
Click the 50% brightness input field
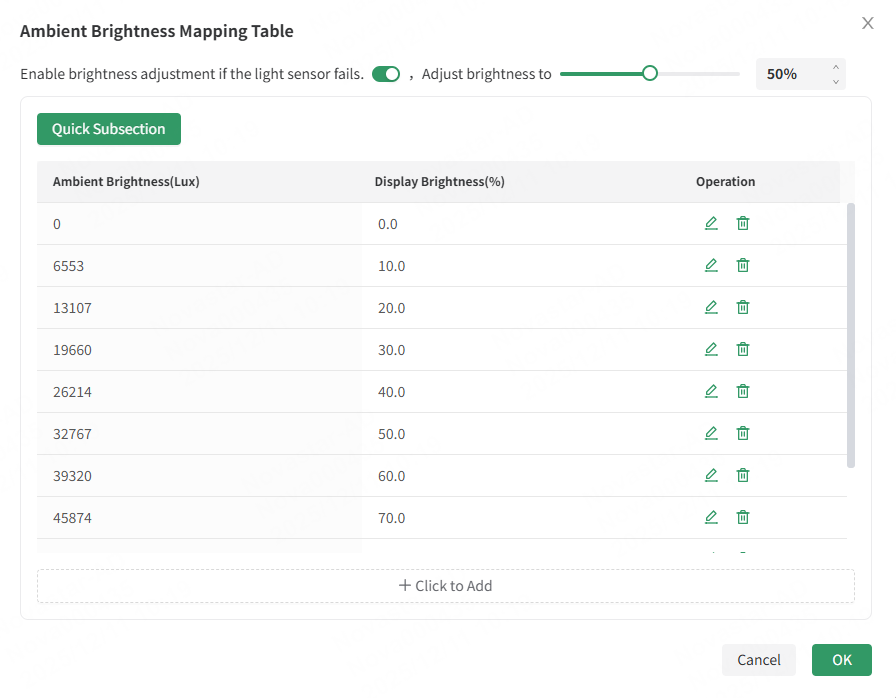tap(790, 74)
